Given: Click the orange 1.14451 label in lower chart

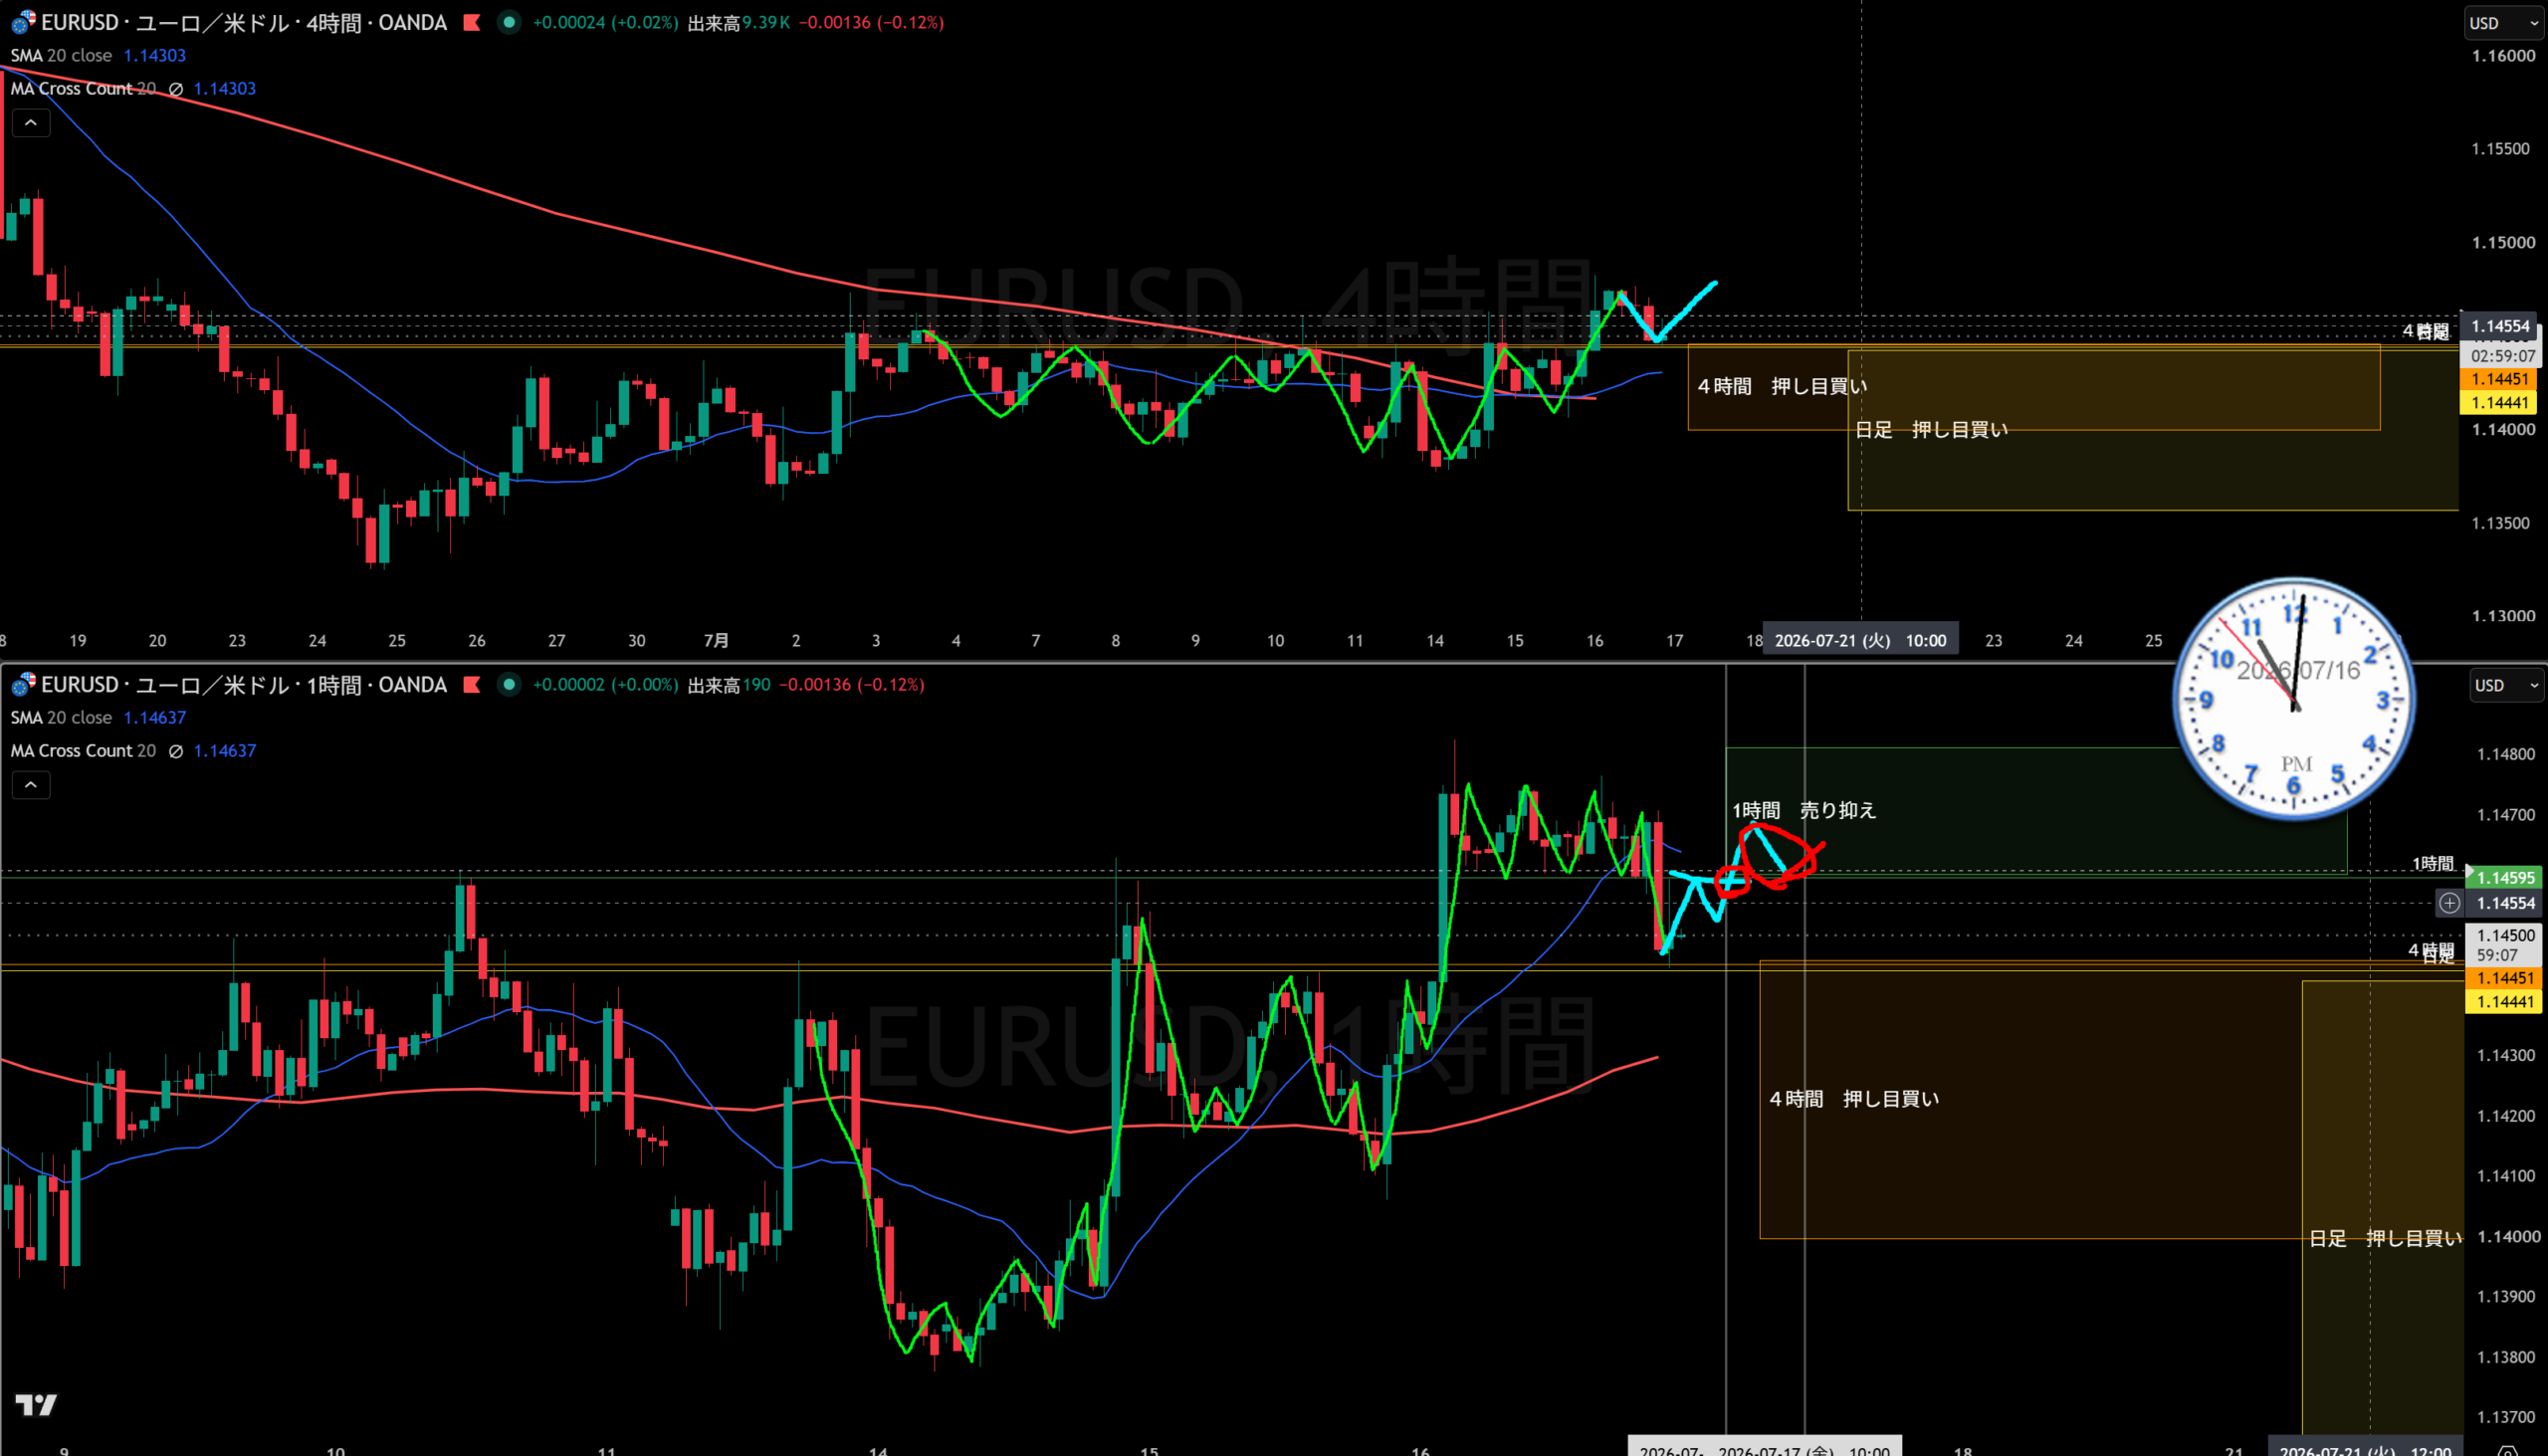Looking at the screenshot, I should 2505,978.
